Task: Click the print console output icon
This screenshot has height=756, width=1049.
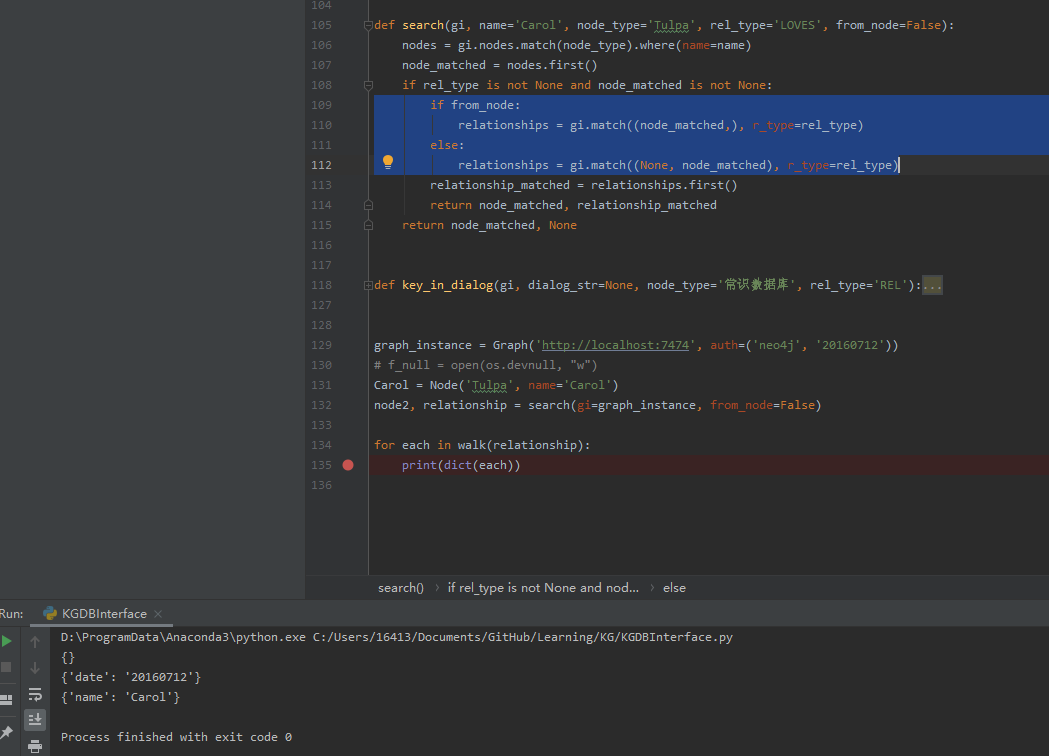Action: [x=35, y=745]
